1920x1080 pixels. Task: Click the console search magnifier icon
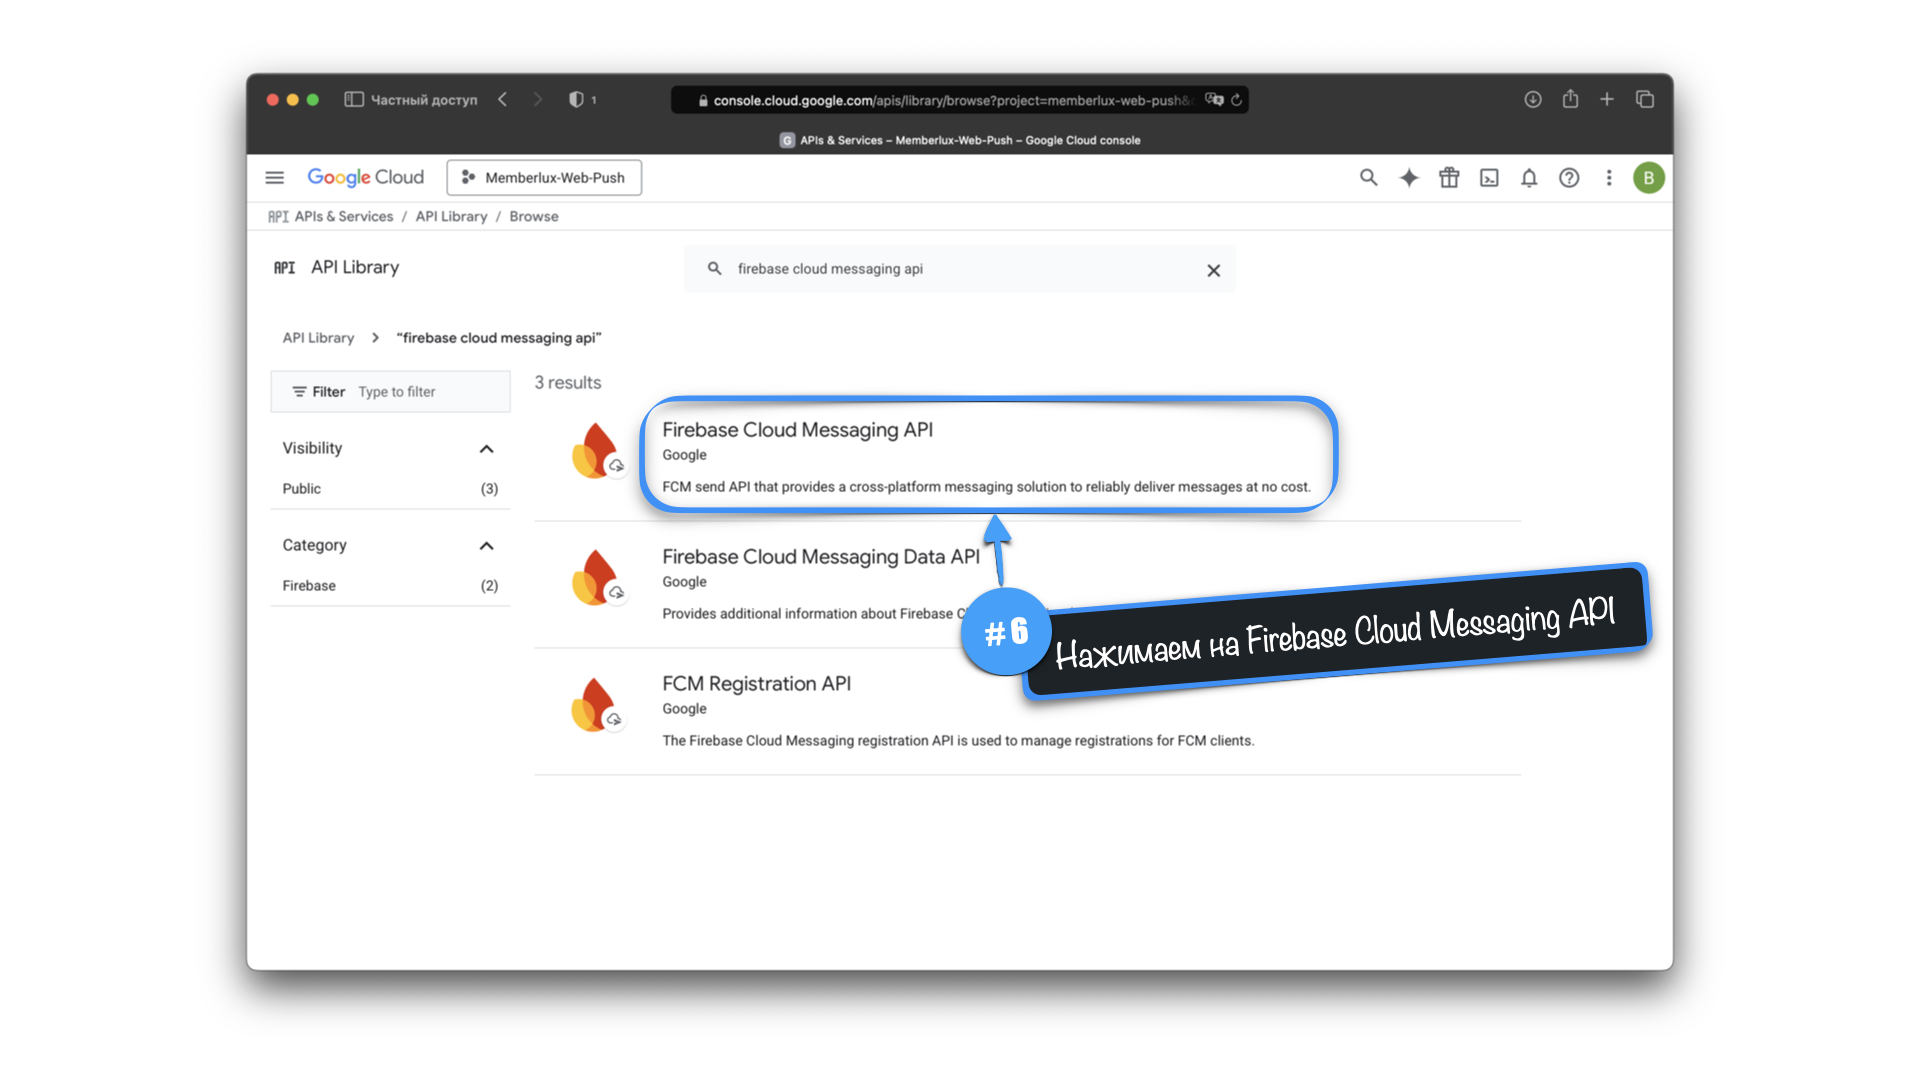tap(1368, 178)
